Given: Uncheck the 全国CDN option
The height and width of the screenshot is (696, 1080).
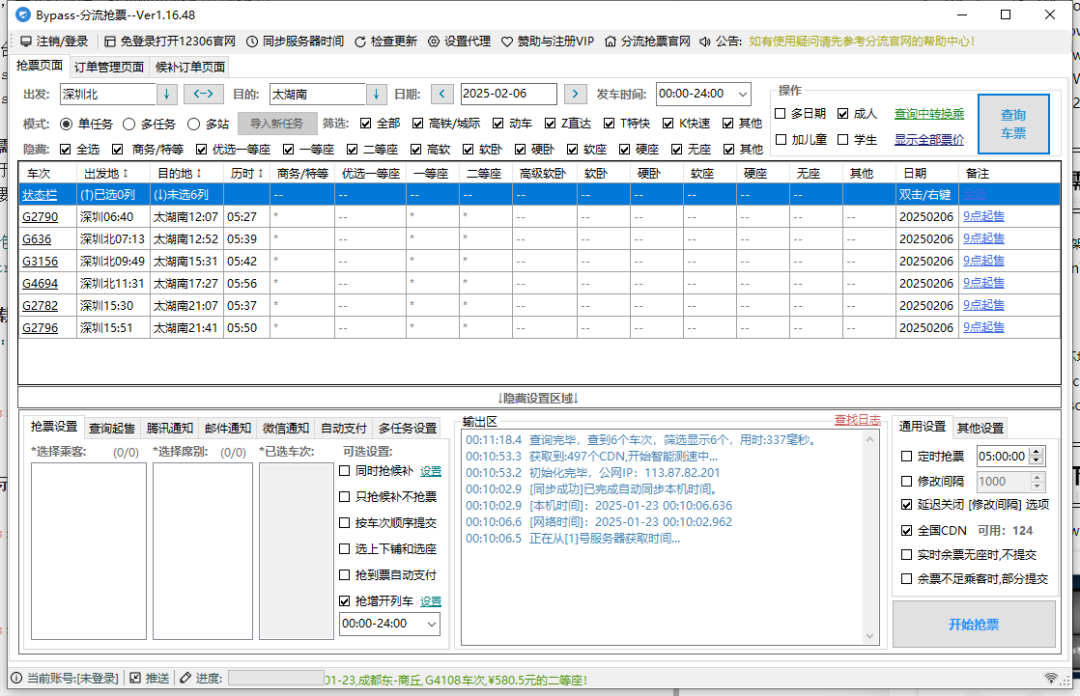Looking at the screenshot, I should (x=907, y=531).
